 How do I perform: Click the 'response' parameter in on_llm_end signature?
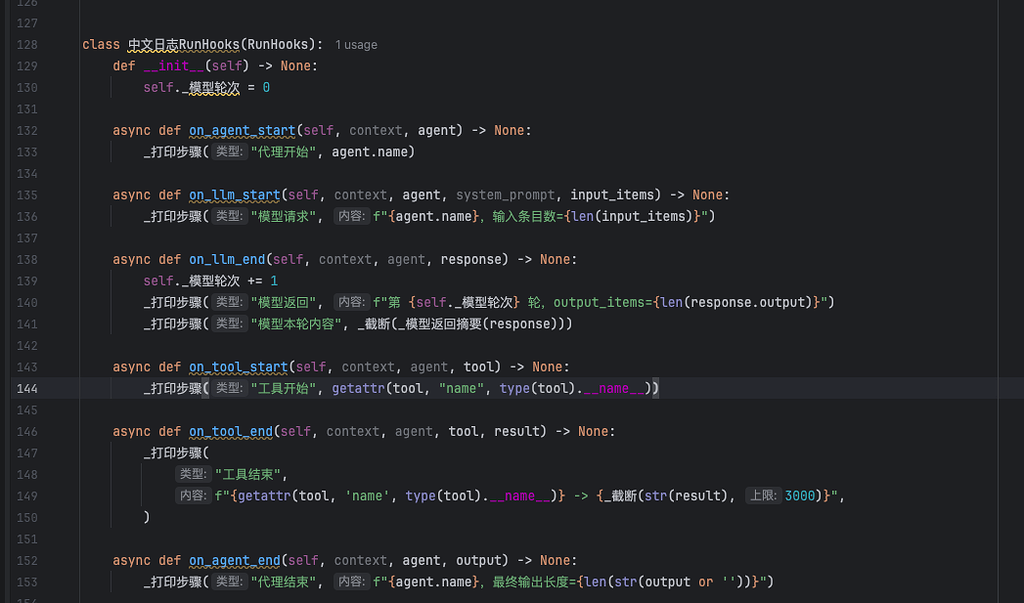tap(472, 260)
